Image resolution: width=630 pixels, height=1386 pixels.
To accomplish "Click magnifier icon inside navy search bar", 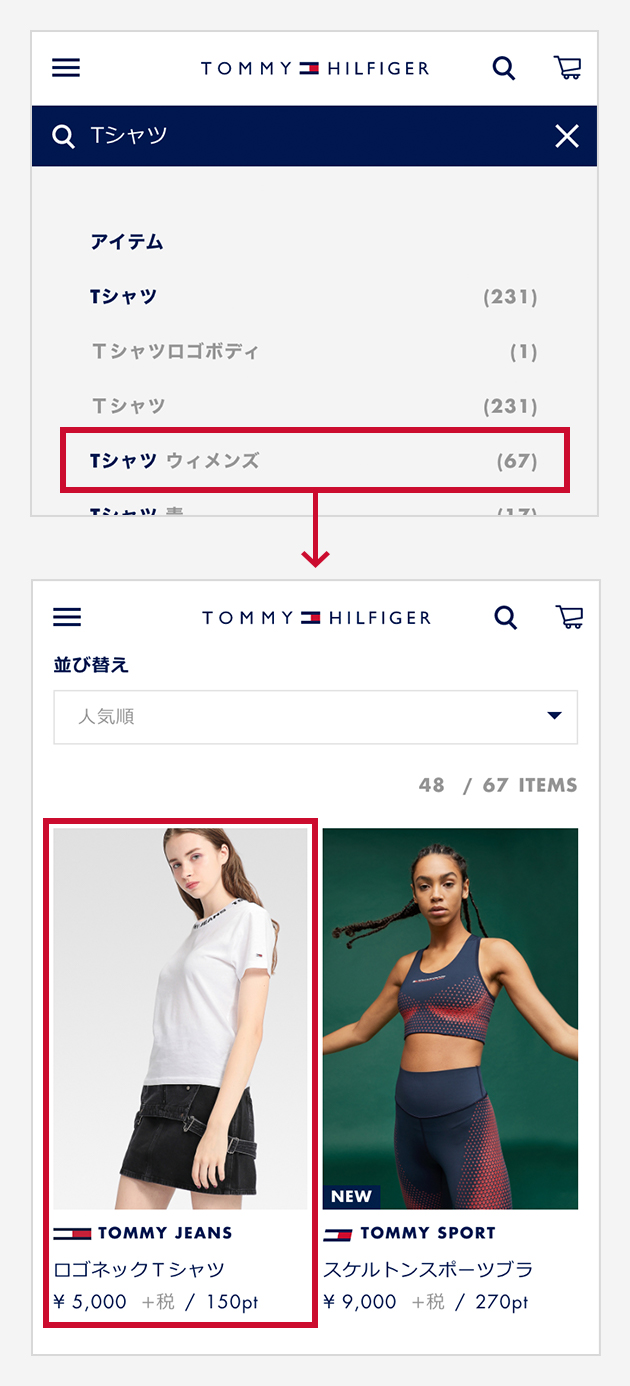I will point(63,137).
